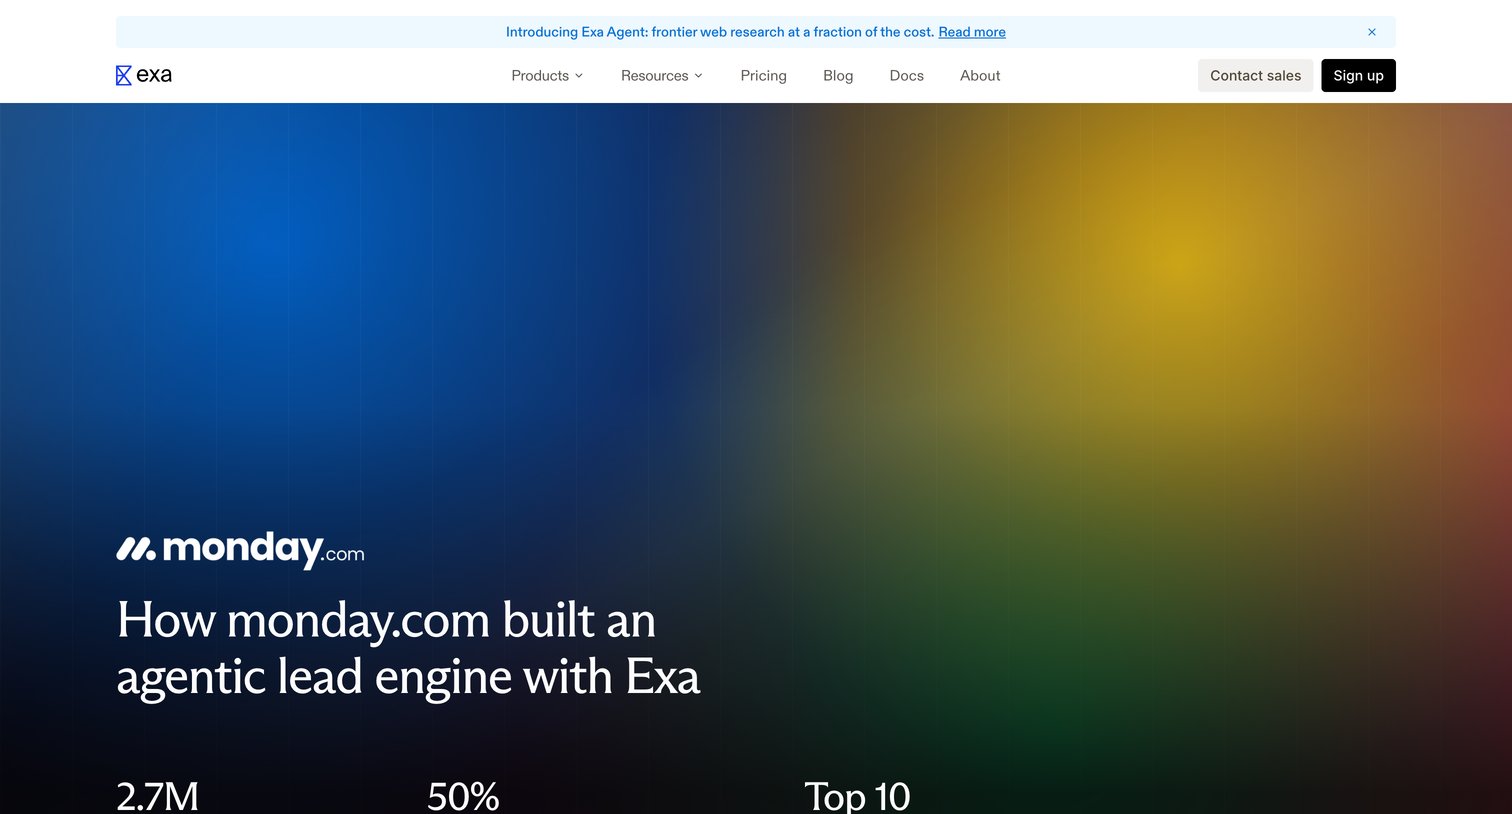Go to the Pricing page
Screen dimensions: 1512x814
(x=763, y=75)
